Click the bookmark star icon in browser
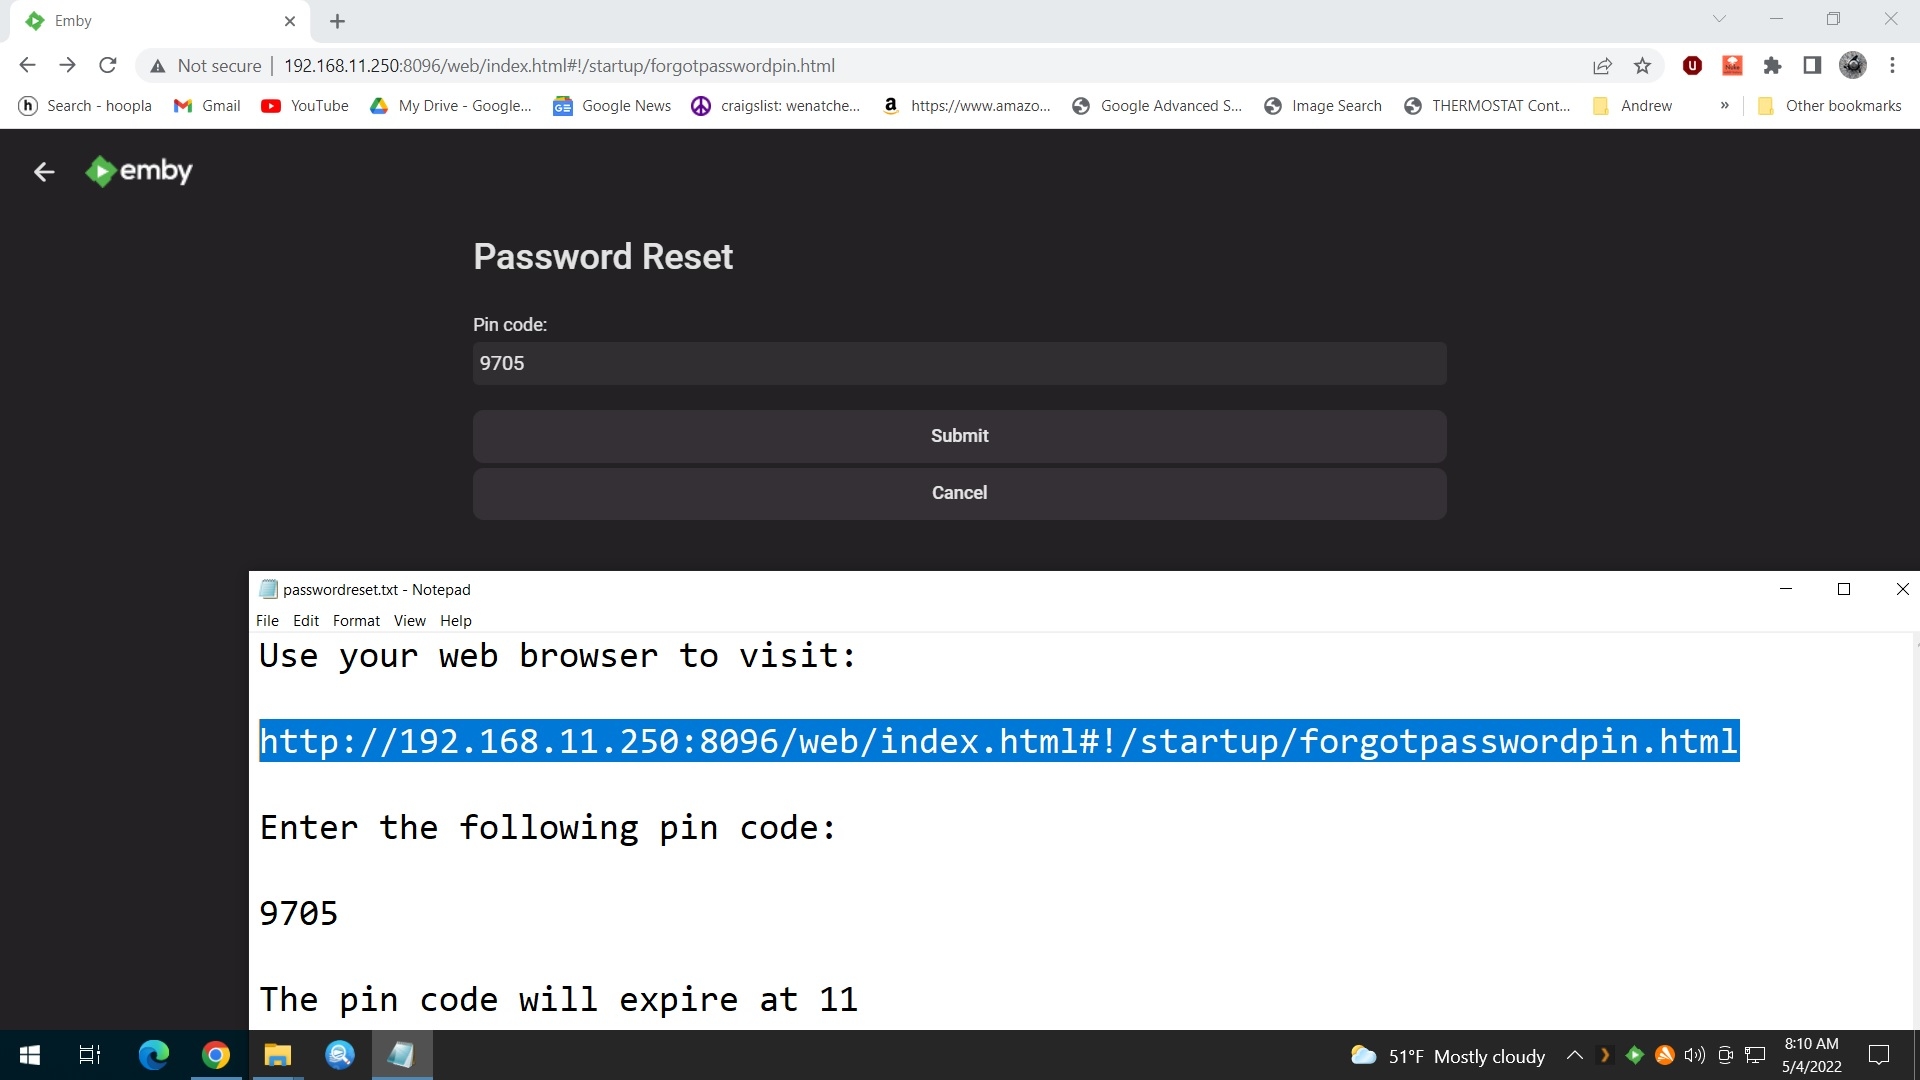 coord(1644,66)
